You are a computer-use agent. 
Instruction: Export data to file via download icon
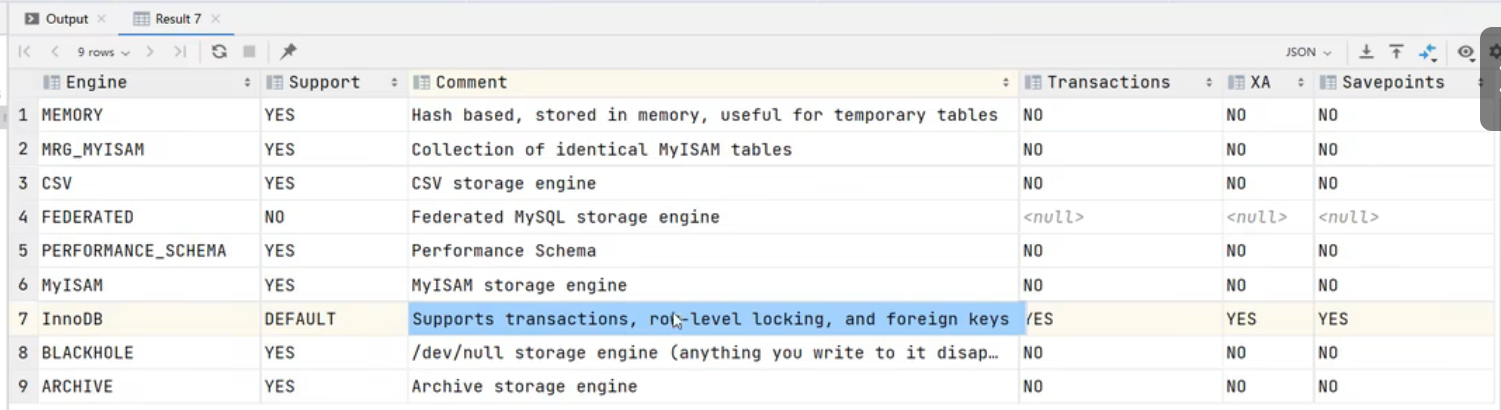click(1366, 52)
